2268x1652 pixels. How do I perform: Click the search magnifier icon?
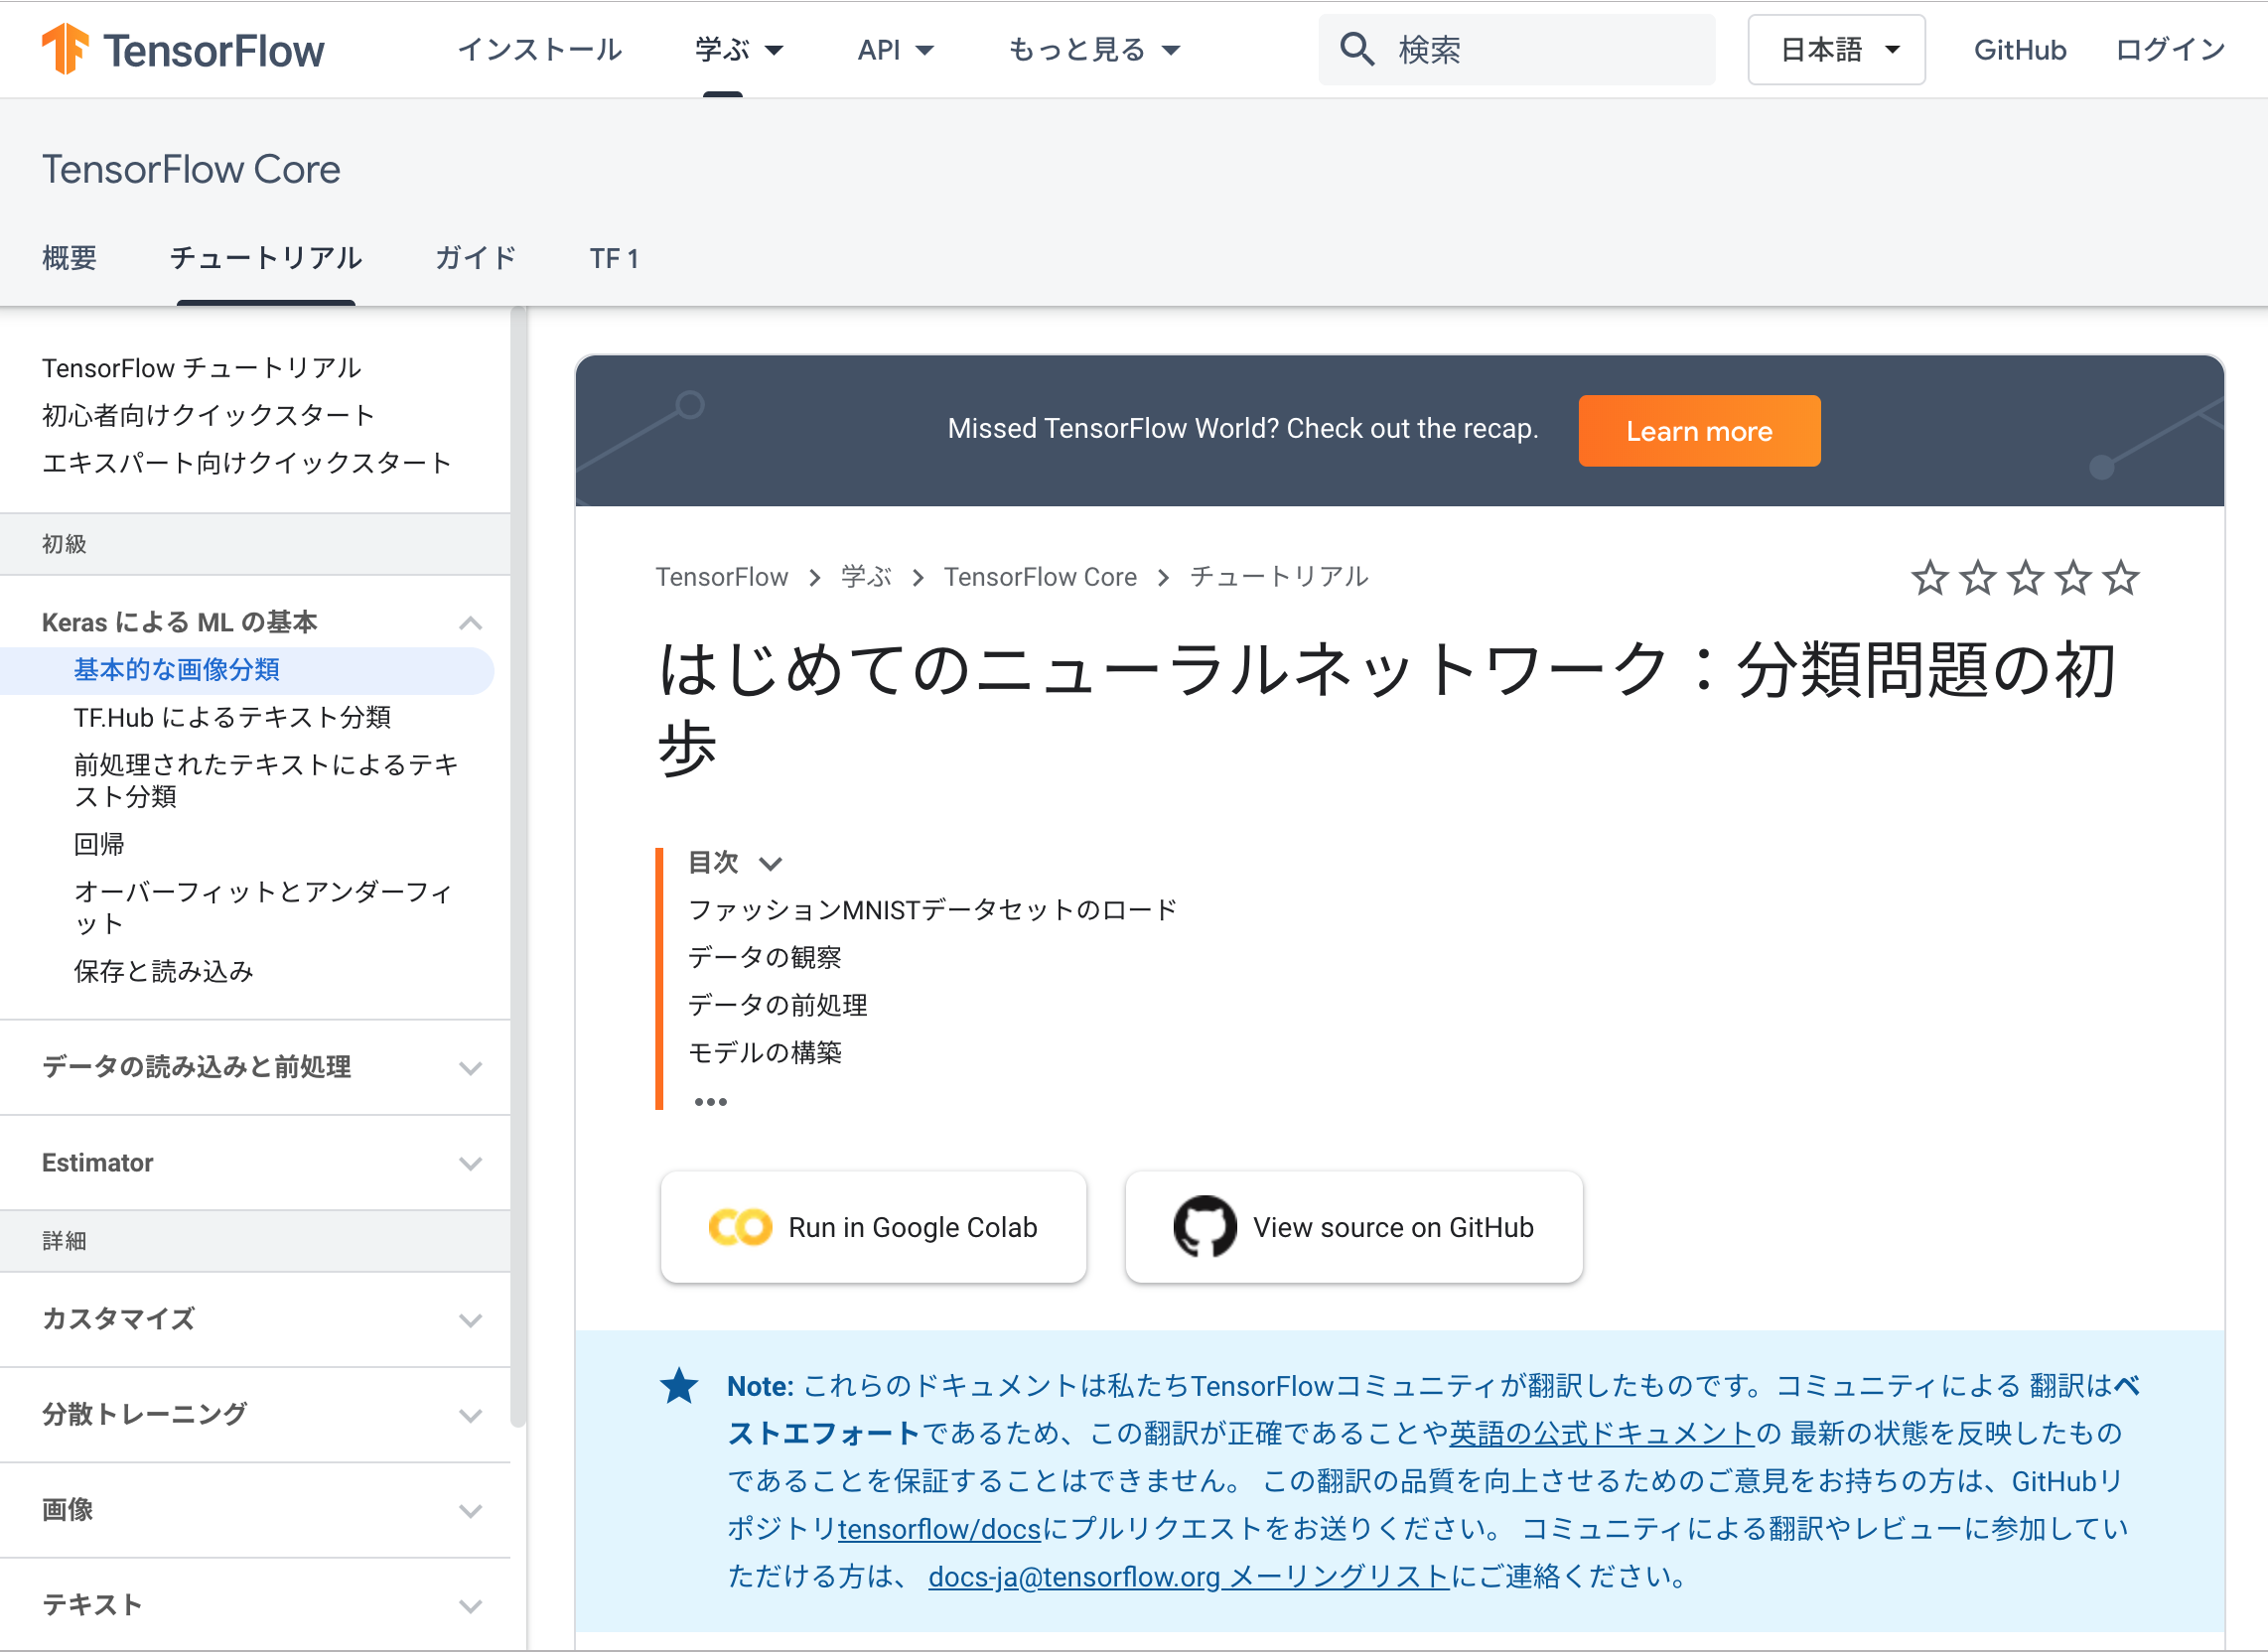coord(1356,49)
